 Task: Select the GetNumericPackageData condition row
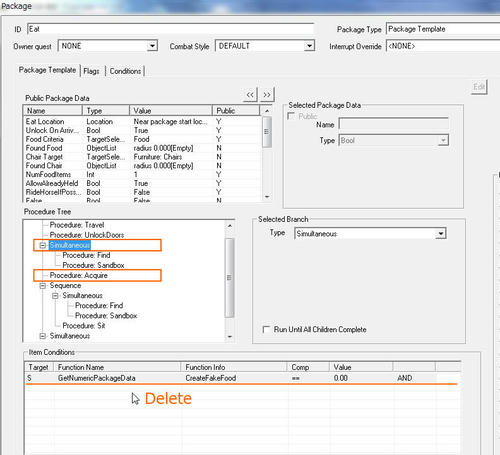[242, 378]
